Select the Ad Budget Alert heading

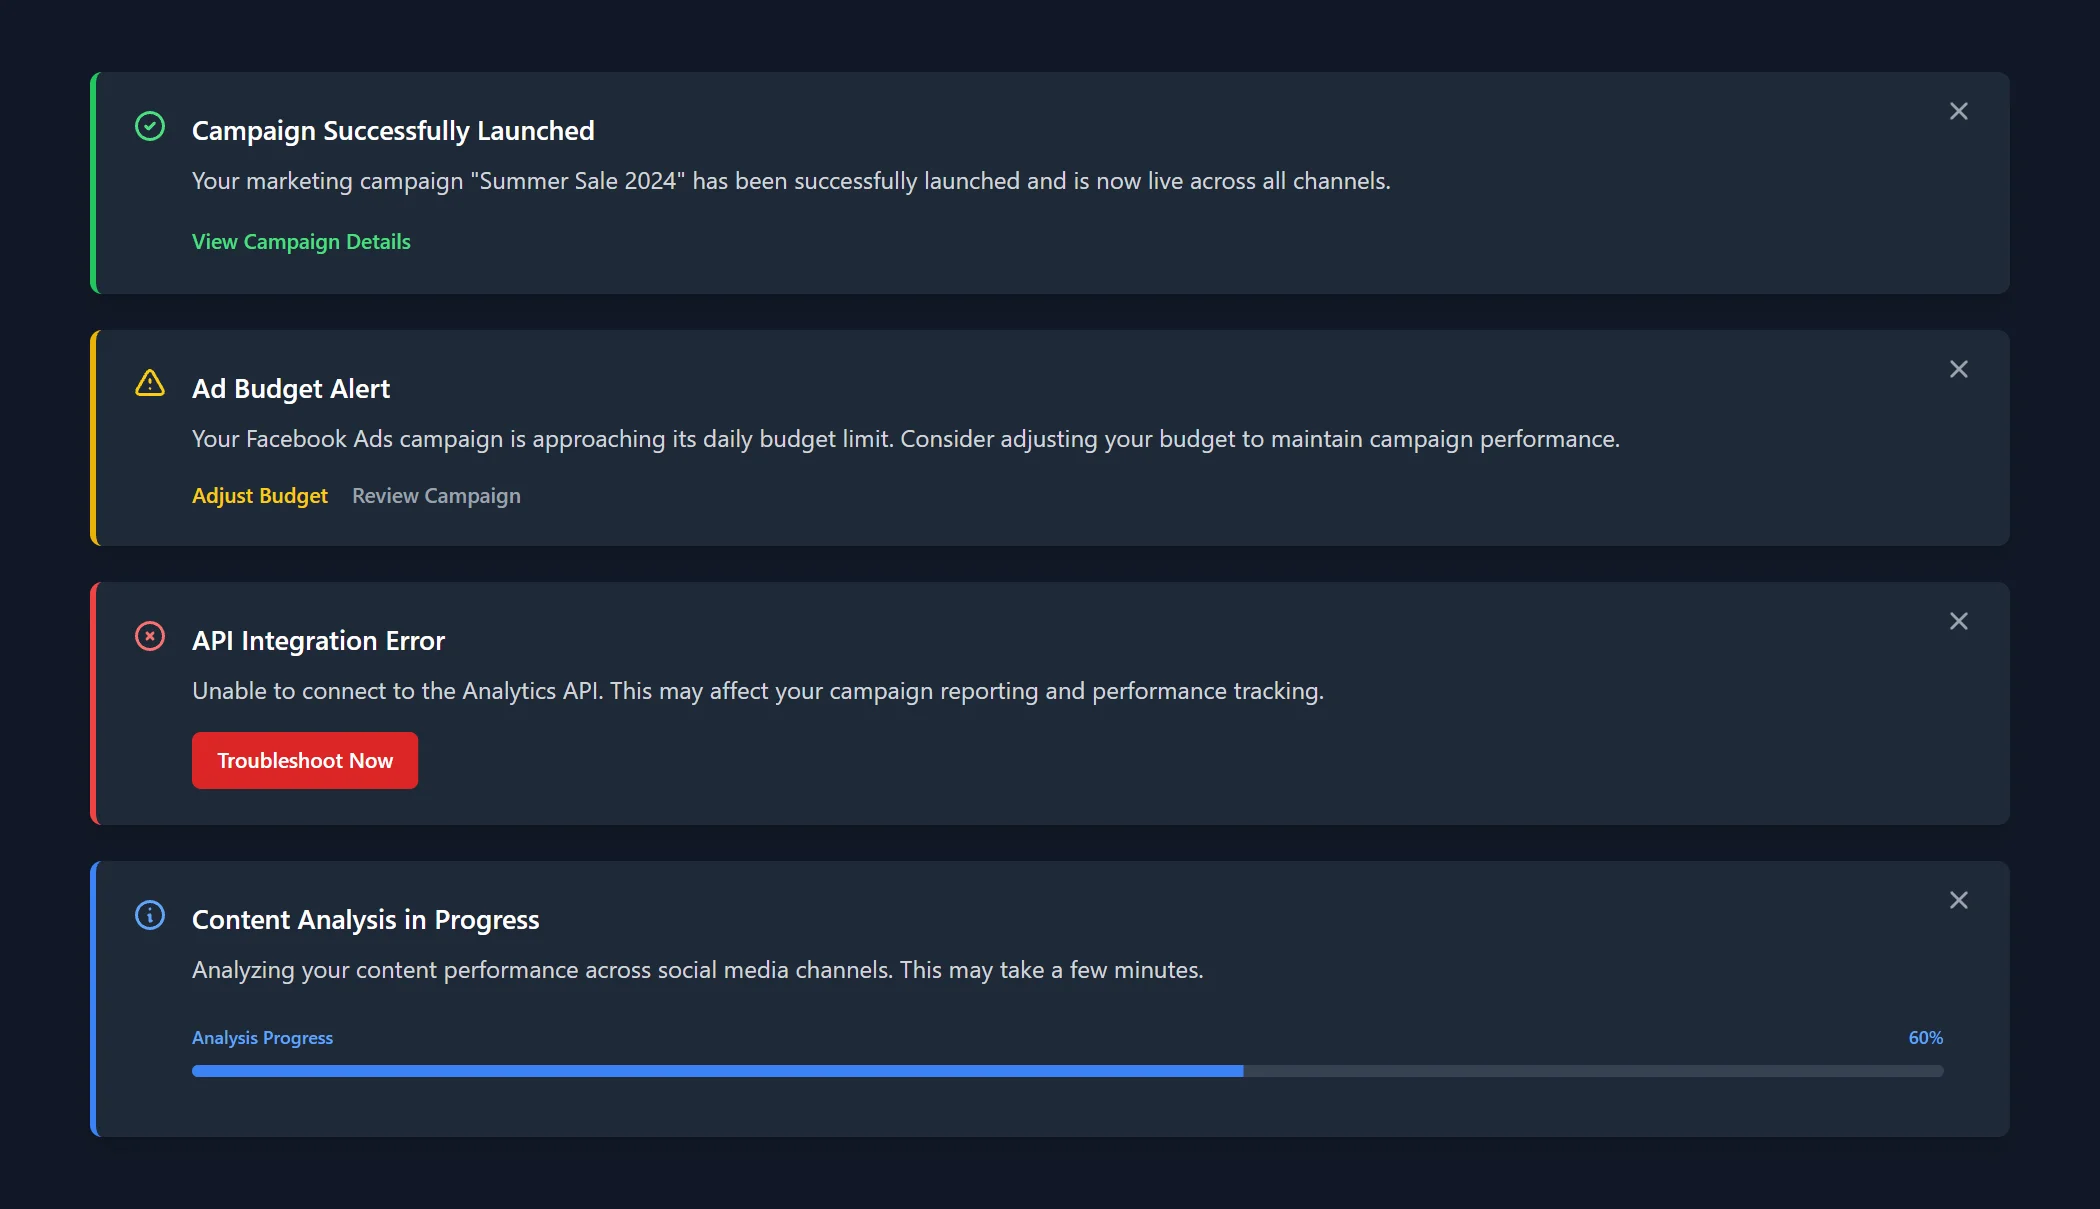pos(291,389)
